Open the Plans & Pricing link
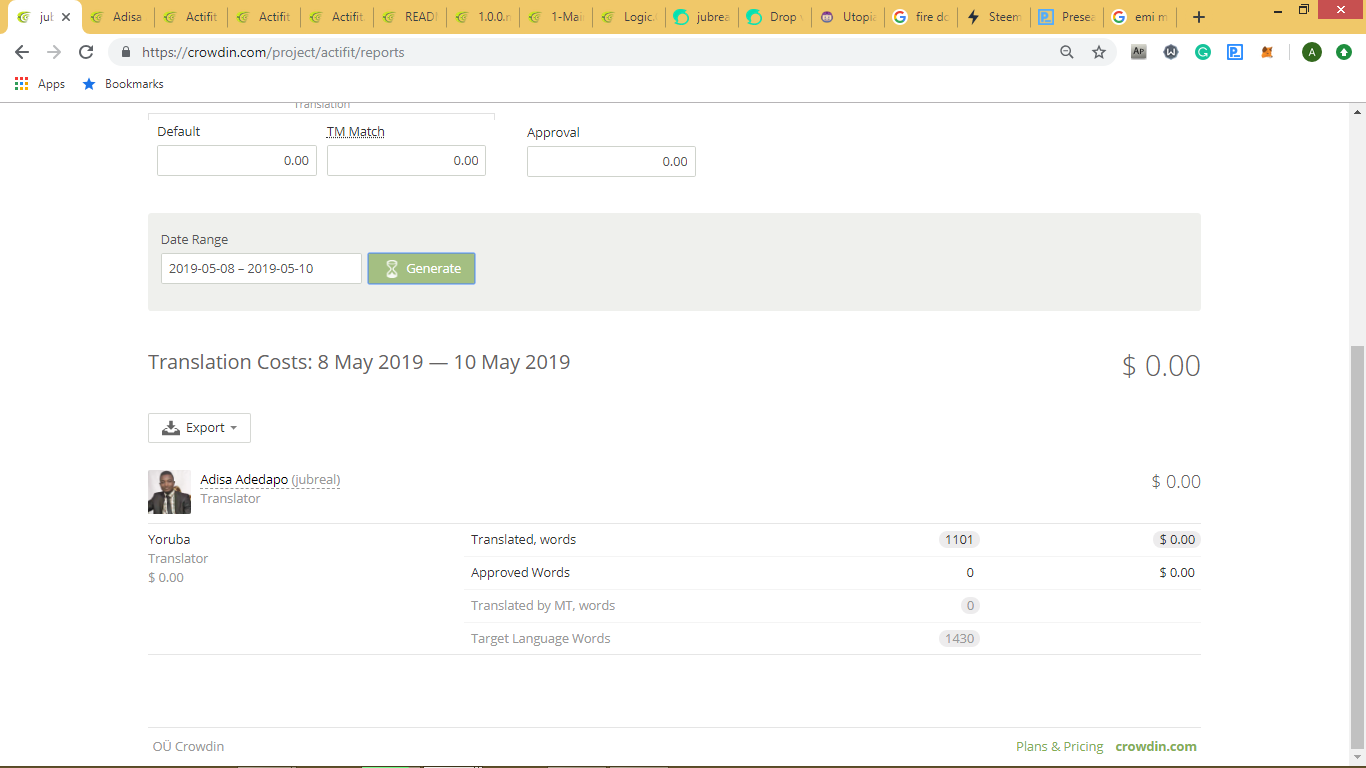Image resolution: width=1366 pixels, height=768 pixels. coord(1059,746)
